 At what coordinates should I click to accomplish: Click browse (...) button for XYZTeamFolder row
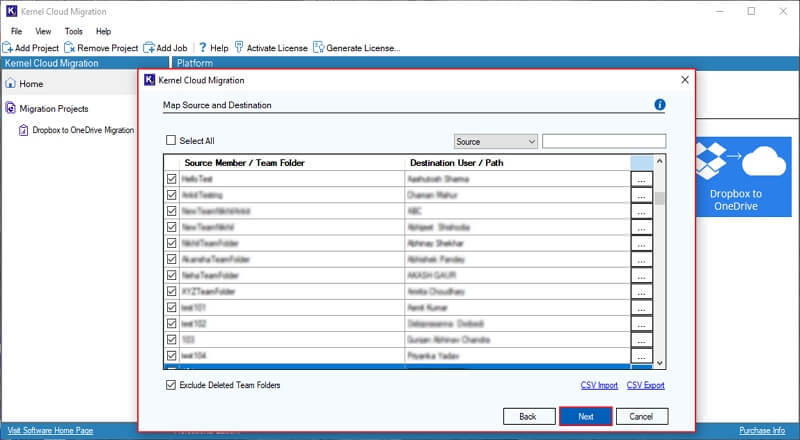click(x=642, y=291)
